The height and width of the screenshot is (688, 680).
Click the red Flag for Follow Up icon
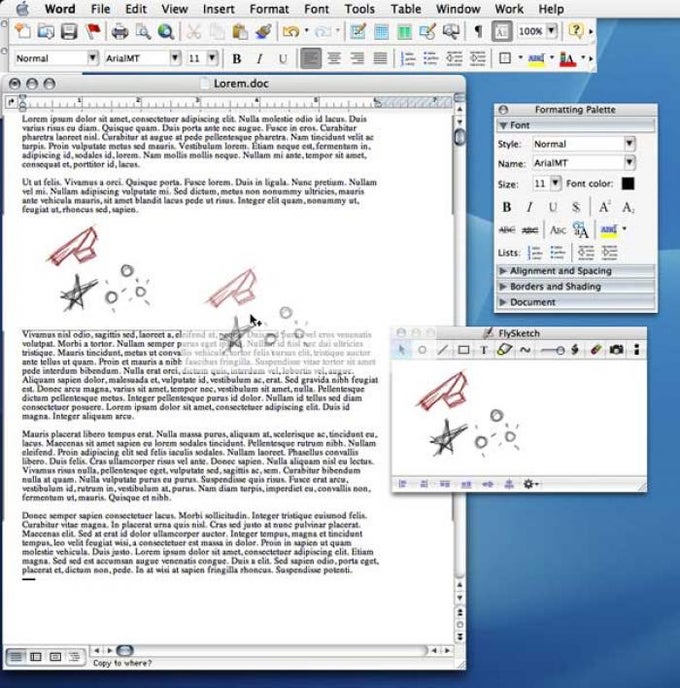pos(93,31)
